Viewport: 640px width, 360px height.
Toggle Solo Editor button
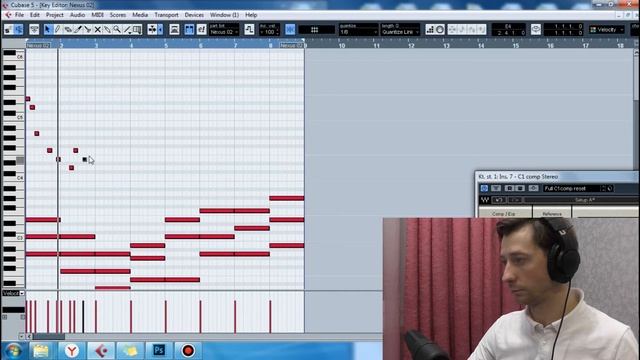9,29
